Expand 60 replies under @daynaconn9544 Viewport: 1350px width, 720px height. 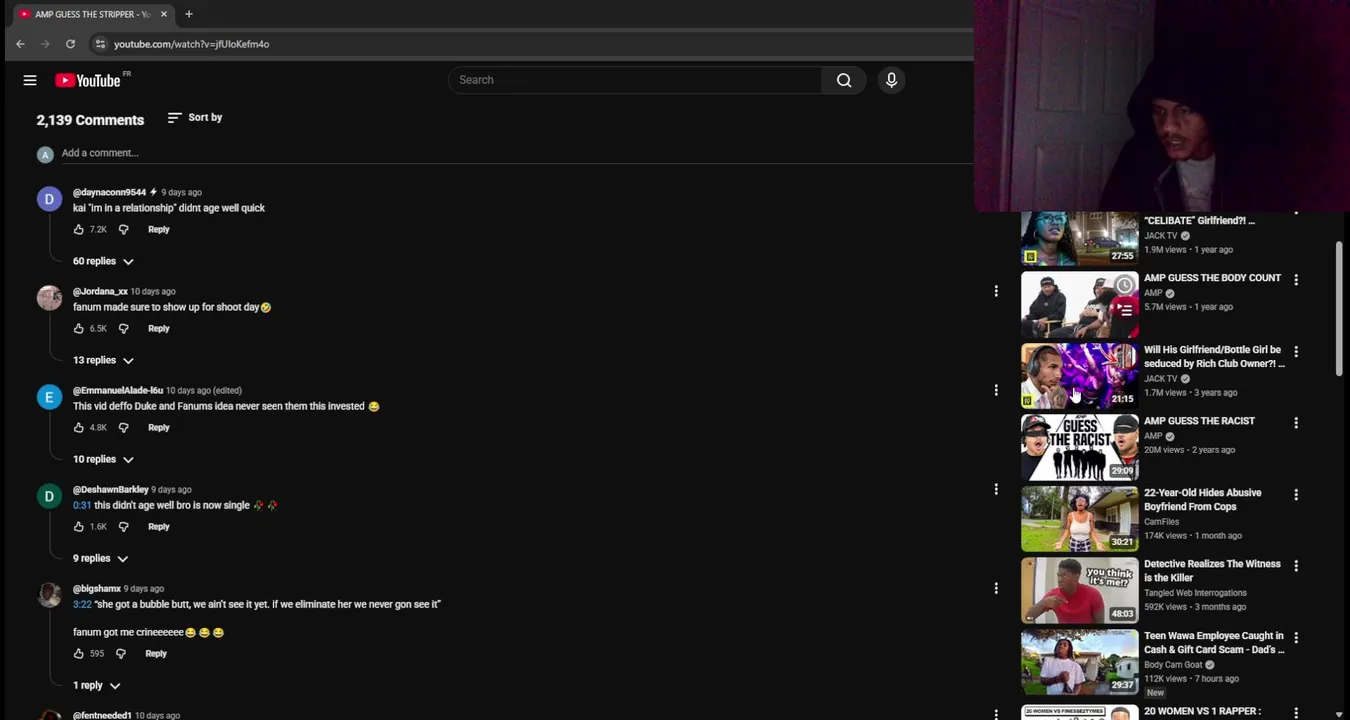point(103,261)
